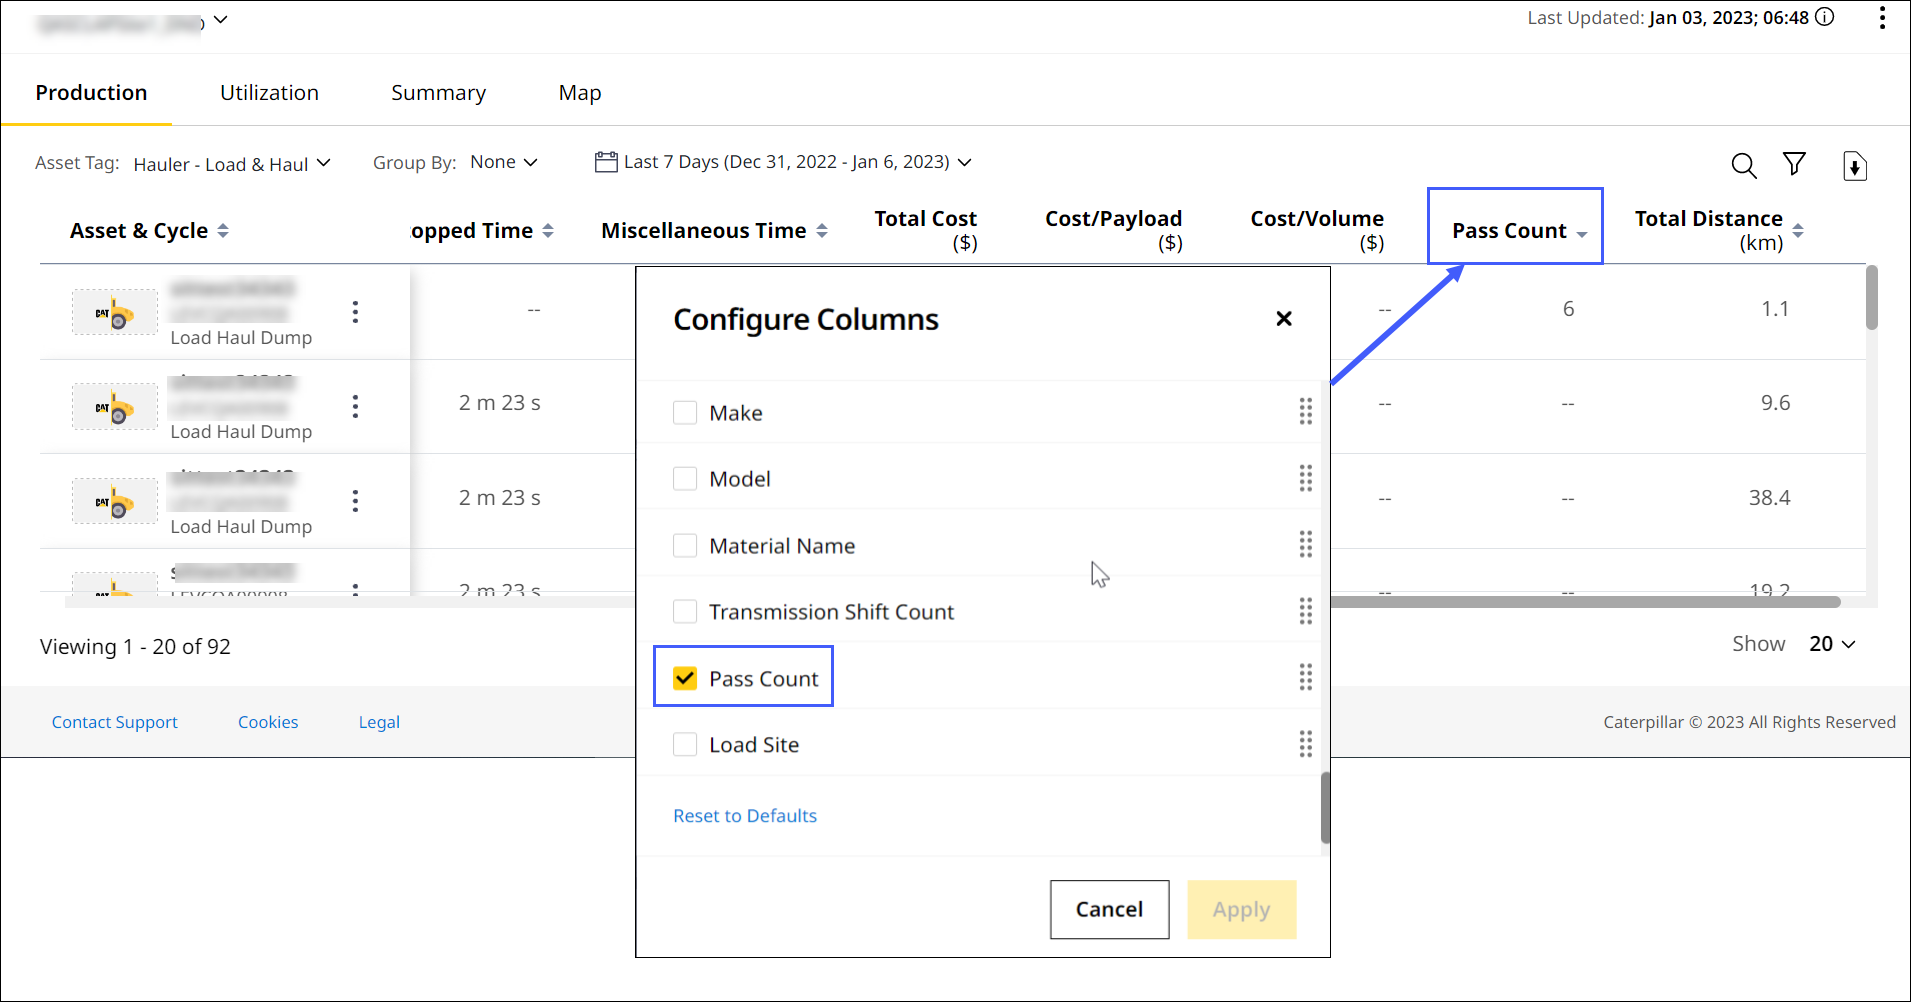Click the Cancel button

(1109, 909)
